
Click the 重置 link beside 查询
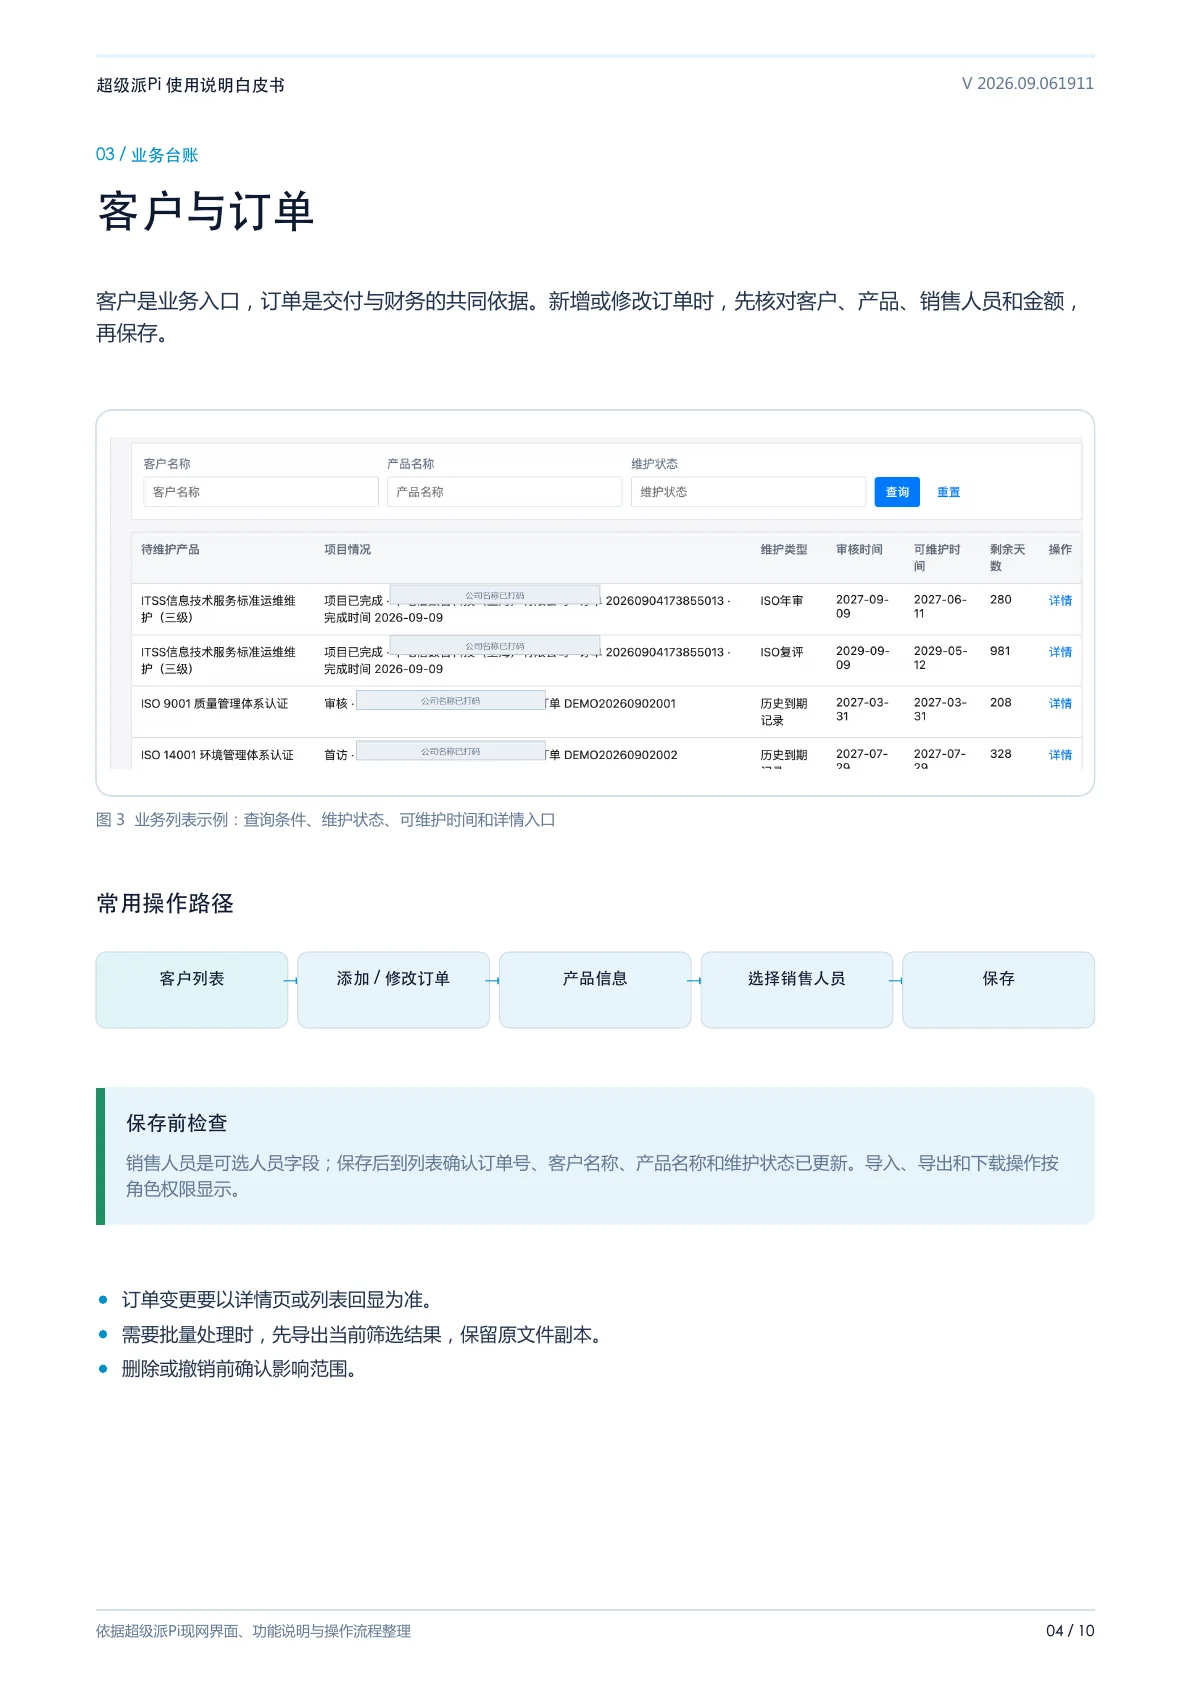pyautogui.click(x=948, y=492)
